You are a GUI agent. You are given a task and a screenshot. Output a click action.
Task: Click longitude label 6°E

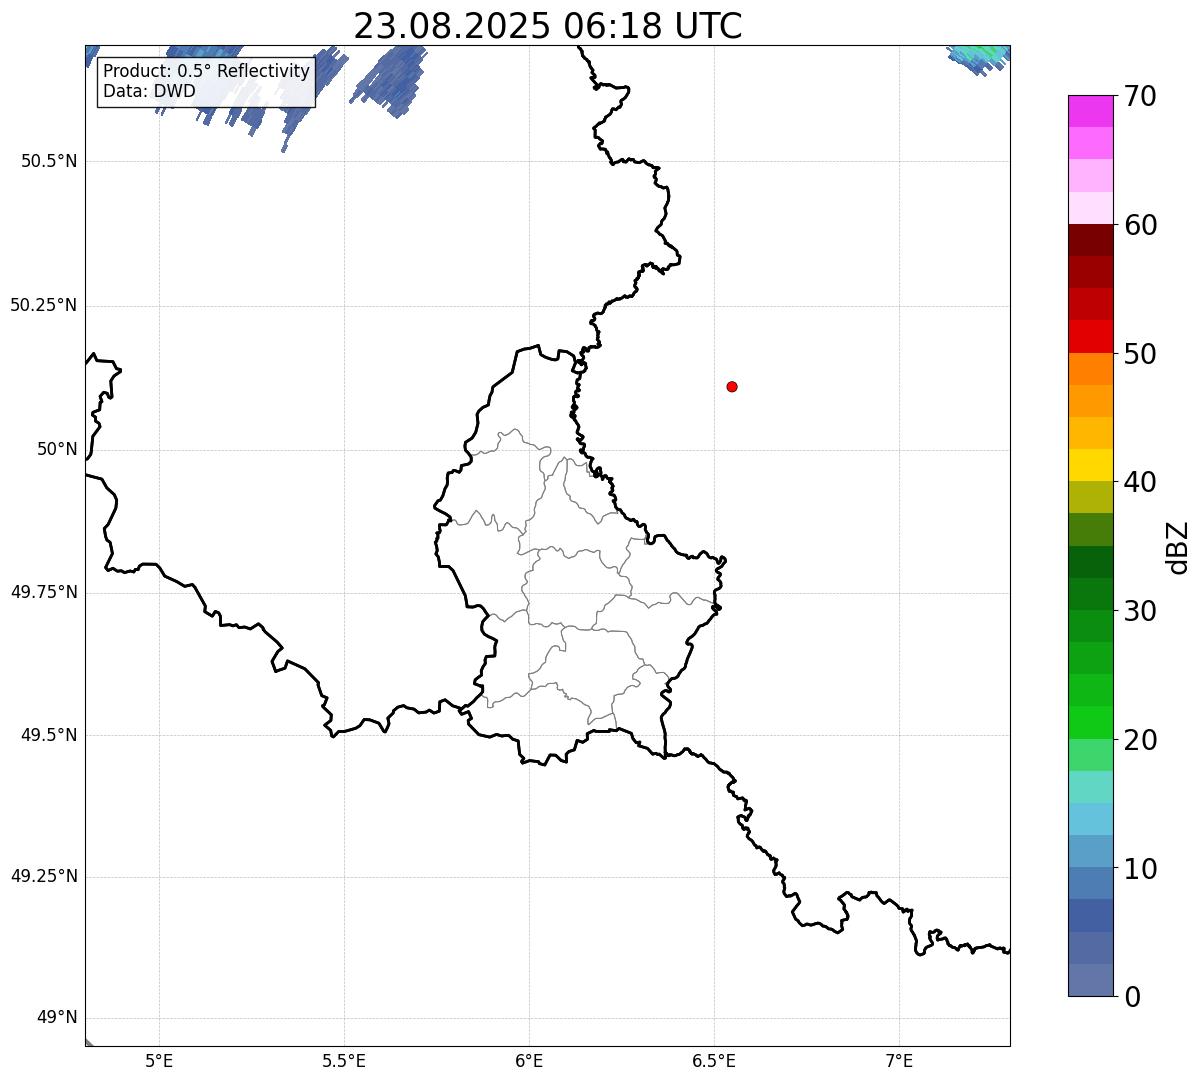(x=529, y=1060)
